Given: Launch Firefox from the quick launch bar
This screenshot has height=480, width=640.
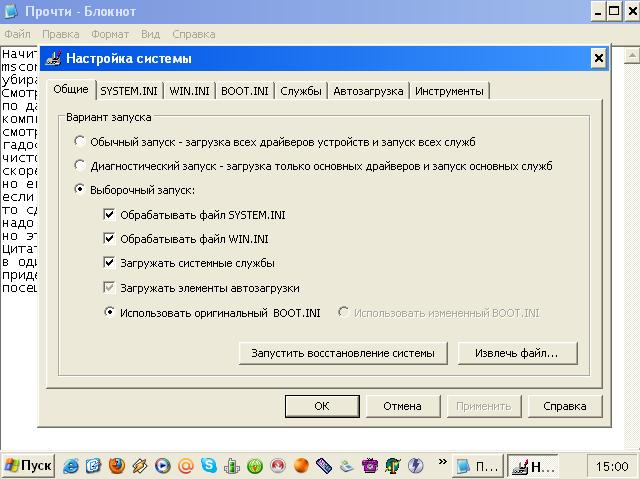Looking at the screenshot, I should [x=117, y=466].
